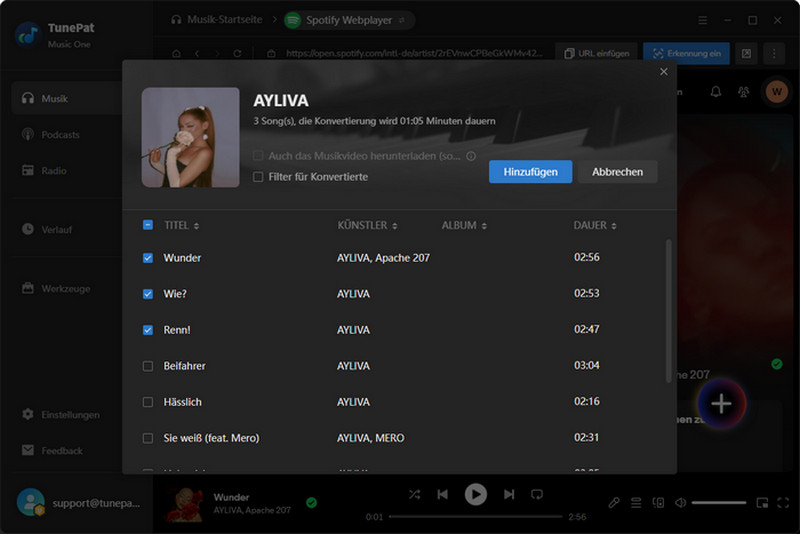Open the lyrics microphone icon
The image size is (800, 534).
(x=614, y=503)
